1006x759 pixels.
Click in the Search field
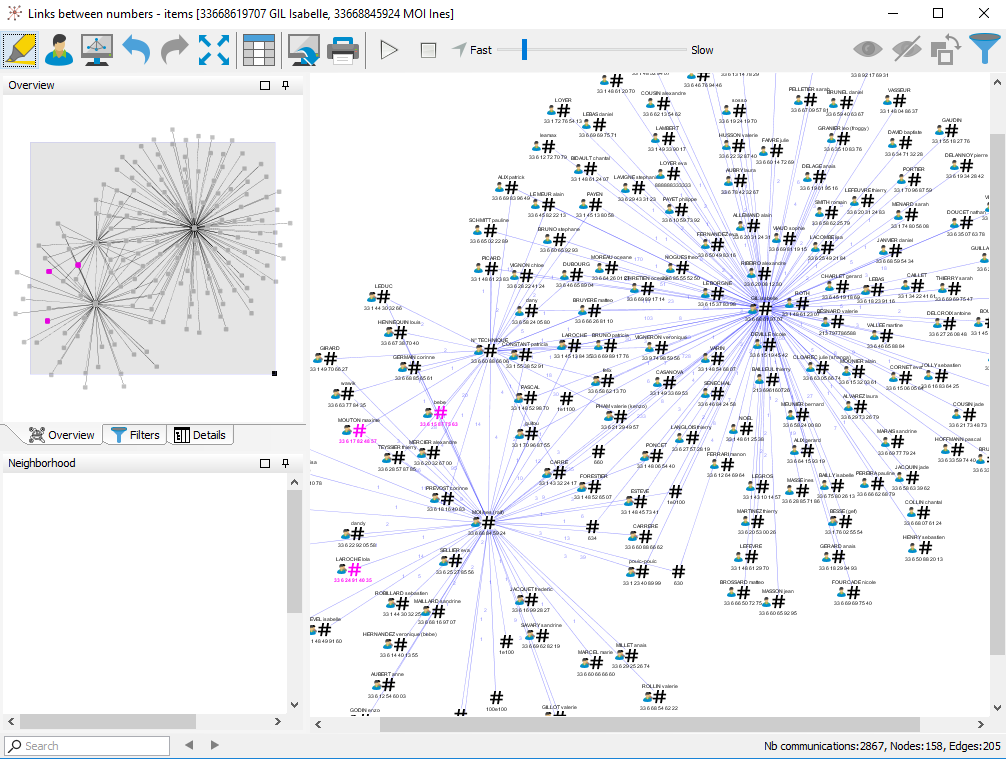coord(88,746)
